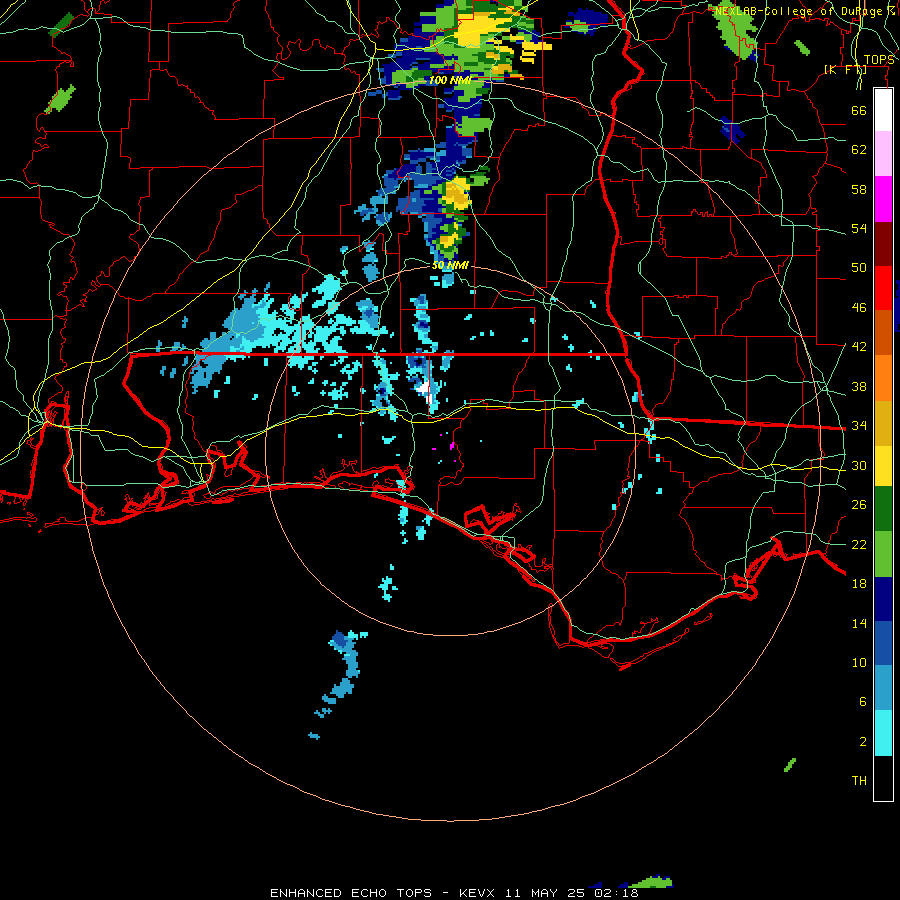Screen dimensions: 900x900
Task: Click the medium blue 10-14 kft swatch
Action: (883, 644)
